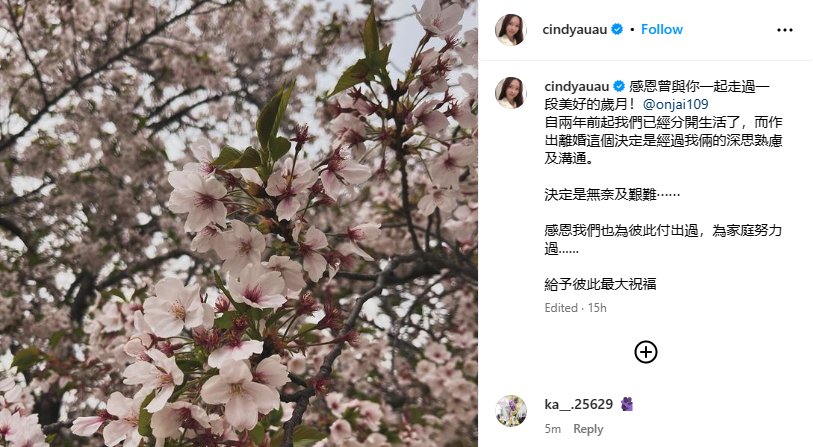This screenshot has width=813, height=447.
Task: Click verified badge in caption username
Action: click(x=619, y=86)
